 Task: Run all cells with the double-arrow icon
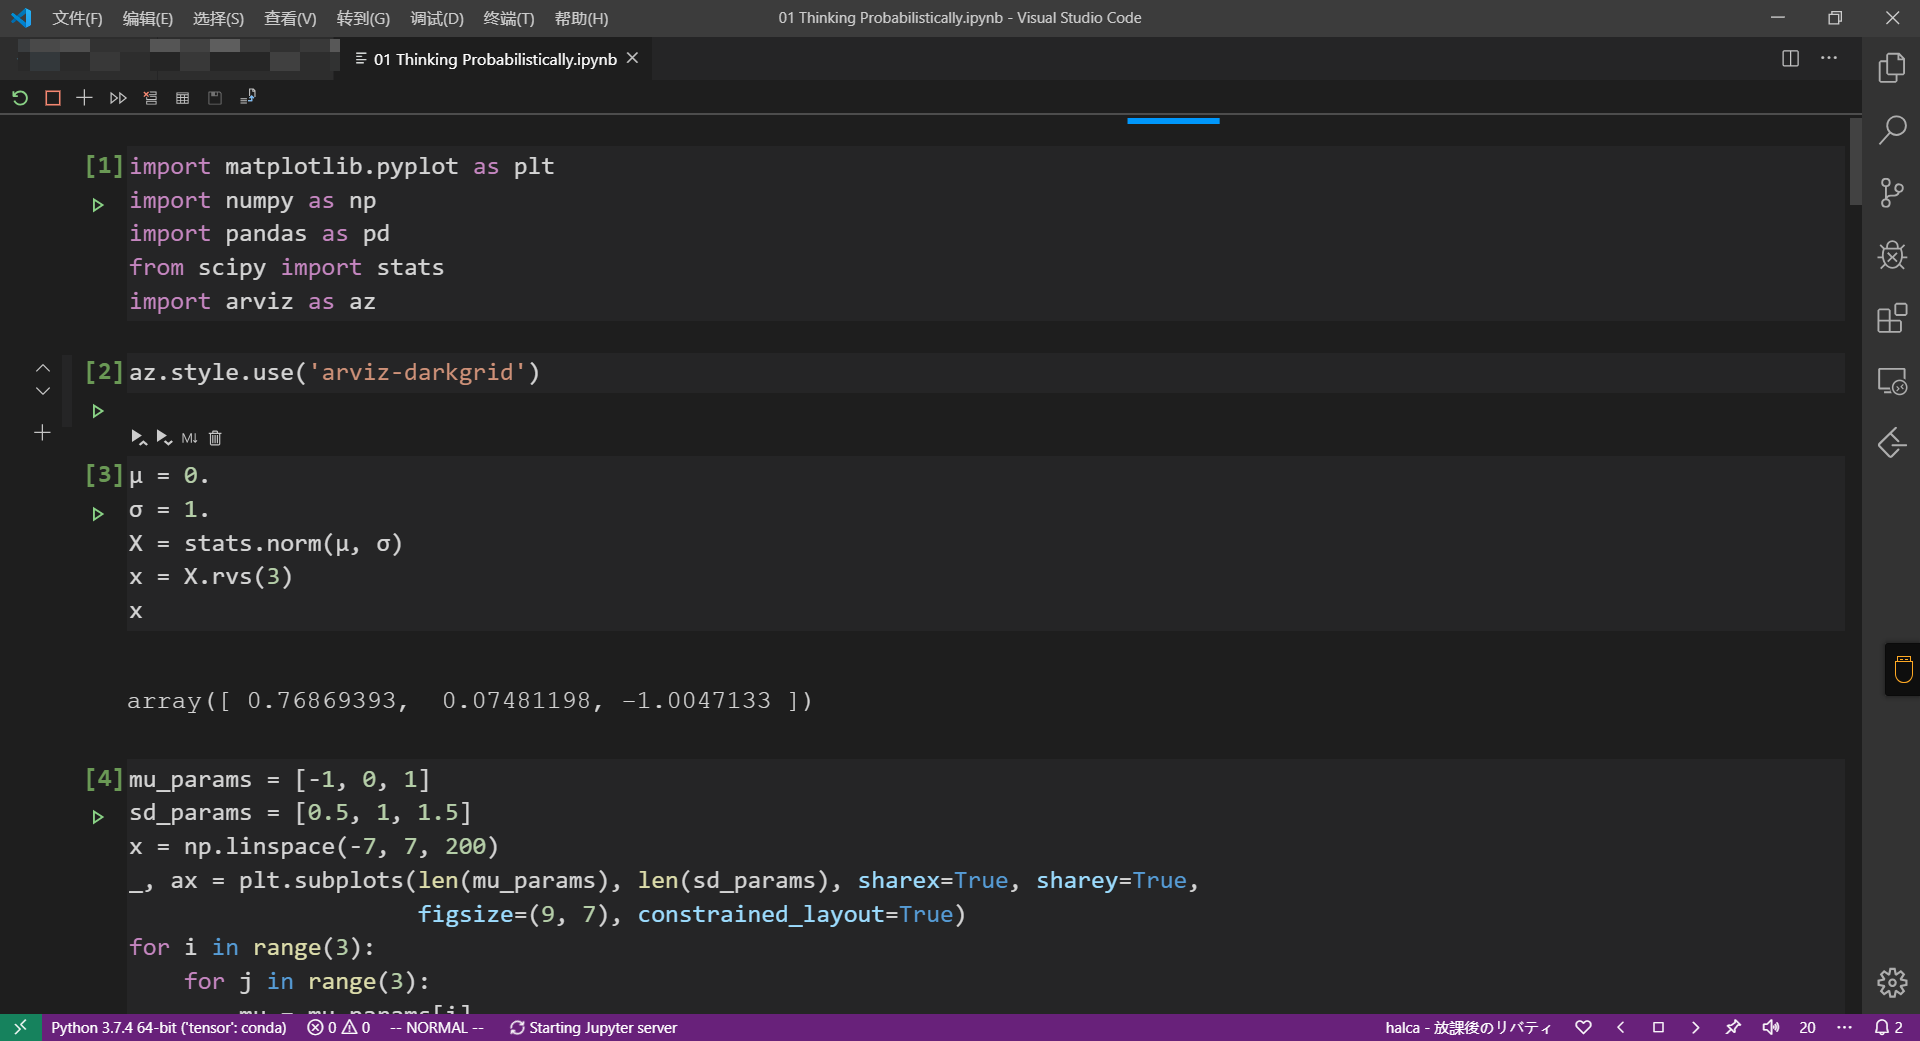[118, 98]
